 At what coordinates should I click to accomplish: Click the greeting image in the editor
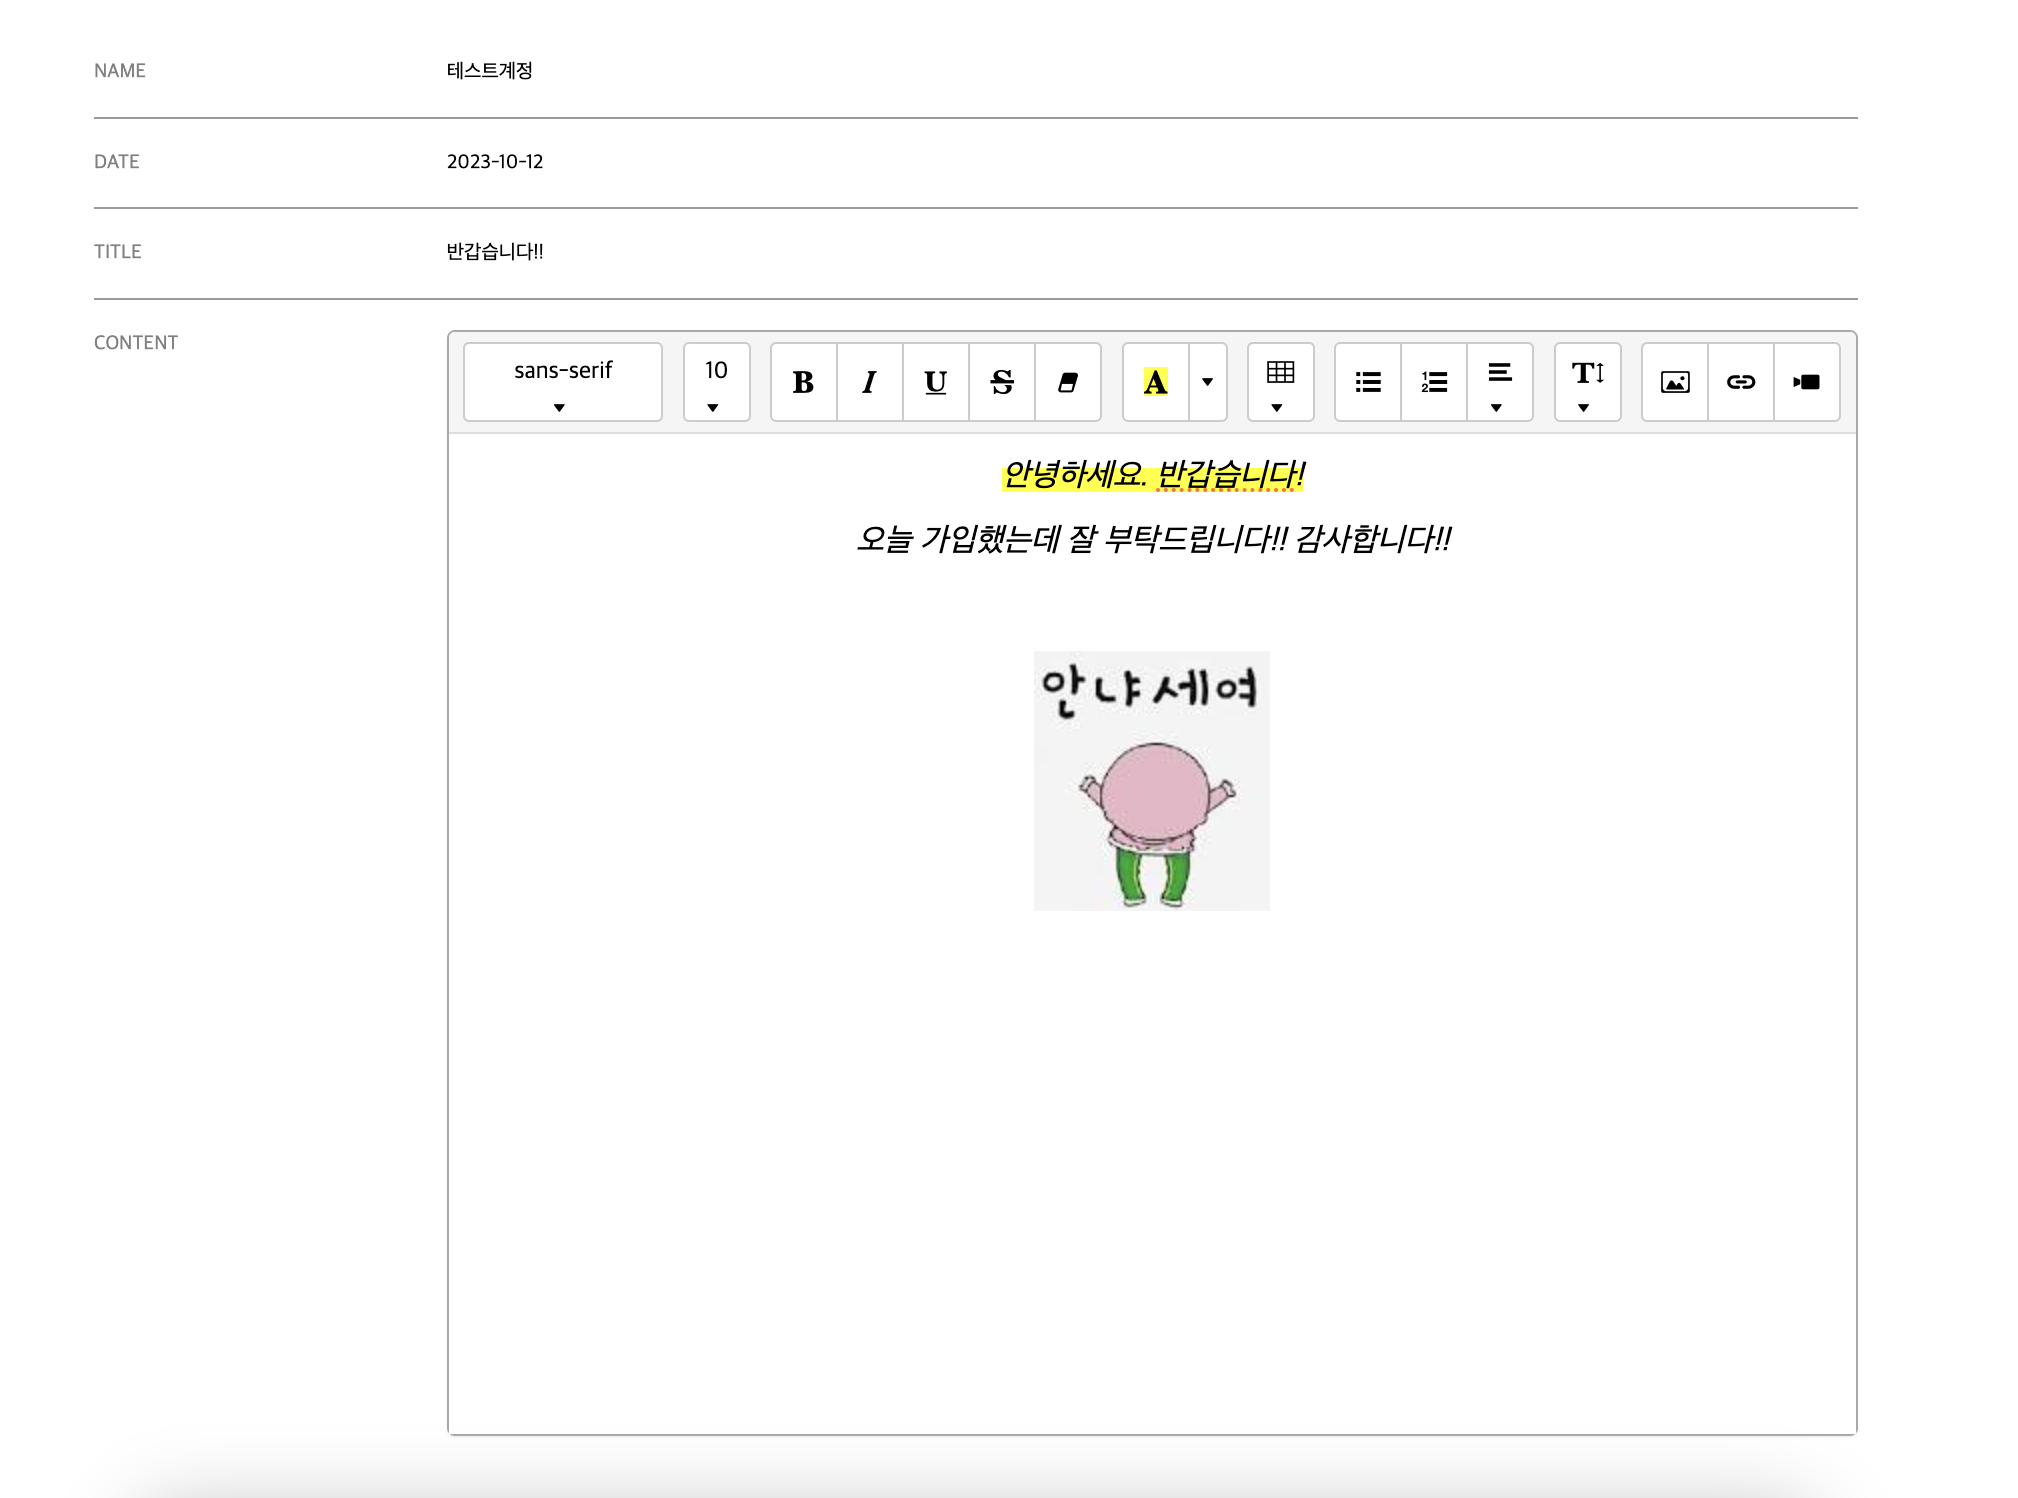coord(1150,781)
